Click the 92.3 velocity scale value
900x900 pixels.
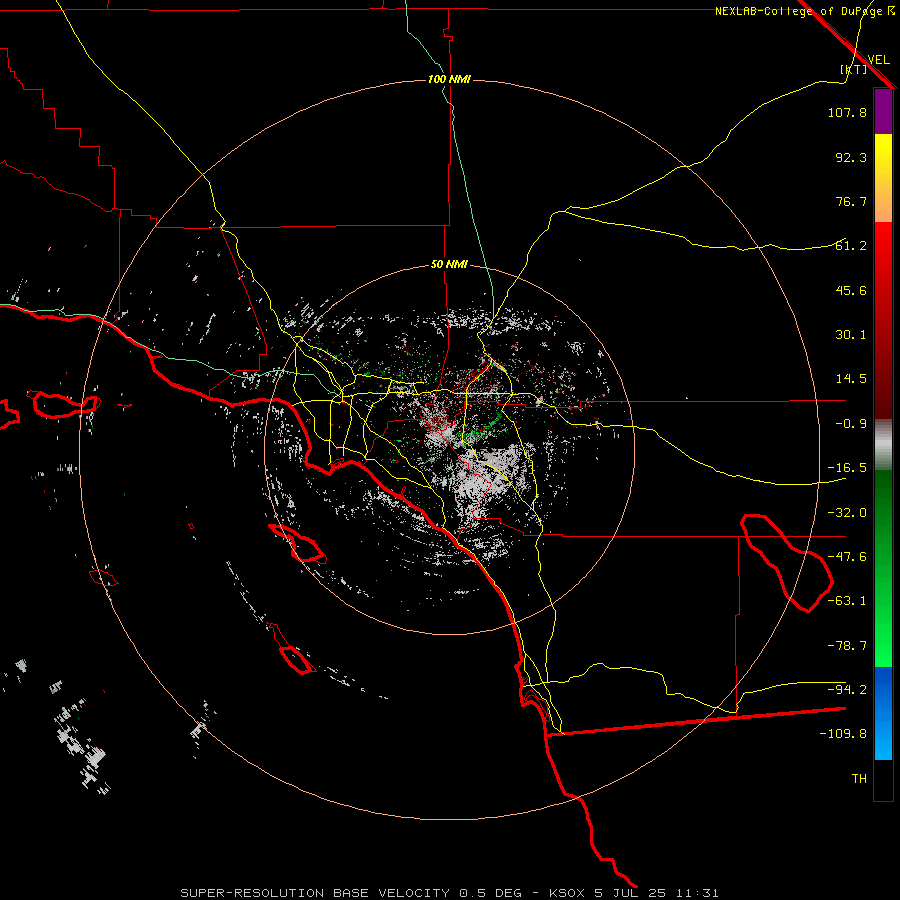tap(851, 157)
